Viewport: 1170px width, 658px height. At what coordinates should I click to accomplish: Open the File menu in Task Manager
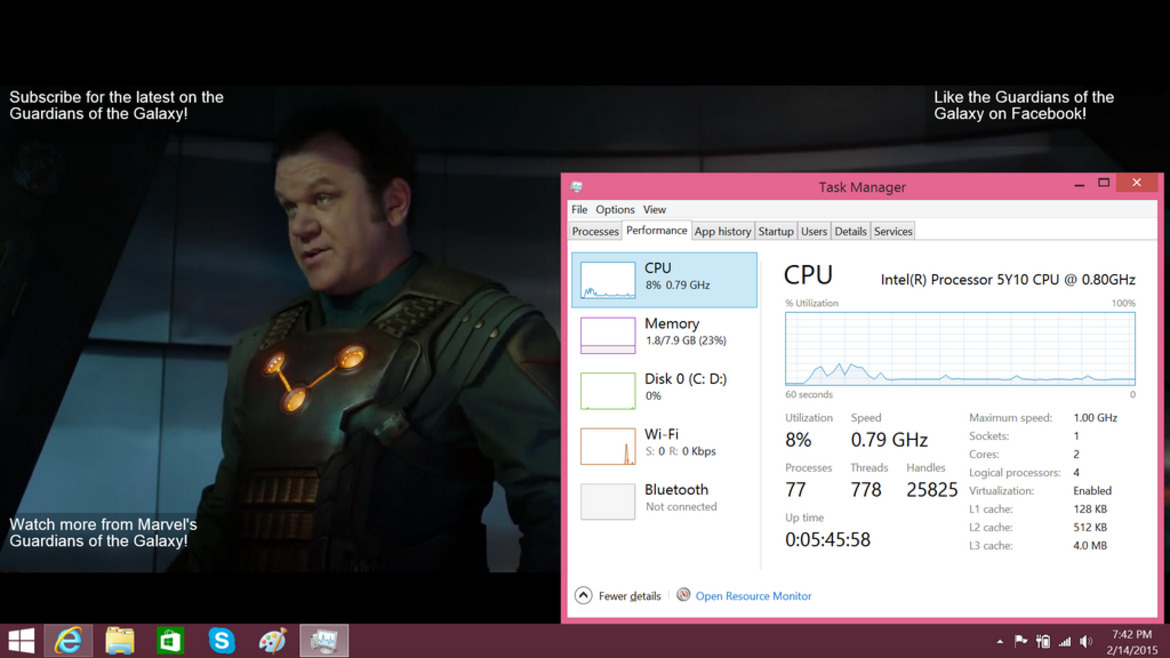coord(579,210)
